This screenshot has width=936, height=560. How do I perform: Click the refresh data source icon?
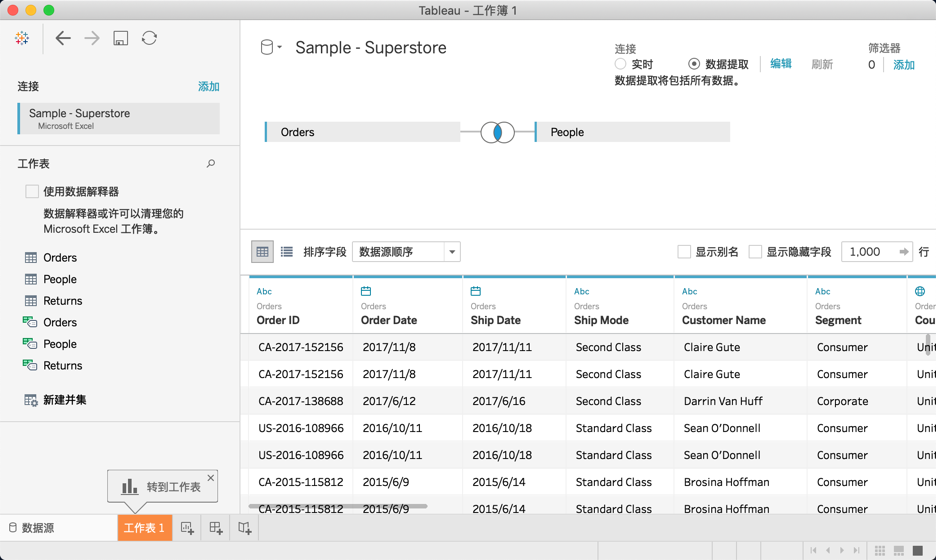click(149, 38)
